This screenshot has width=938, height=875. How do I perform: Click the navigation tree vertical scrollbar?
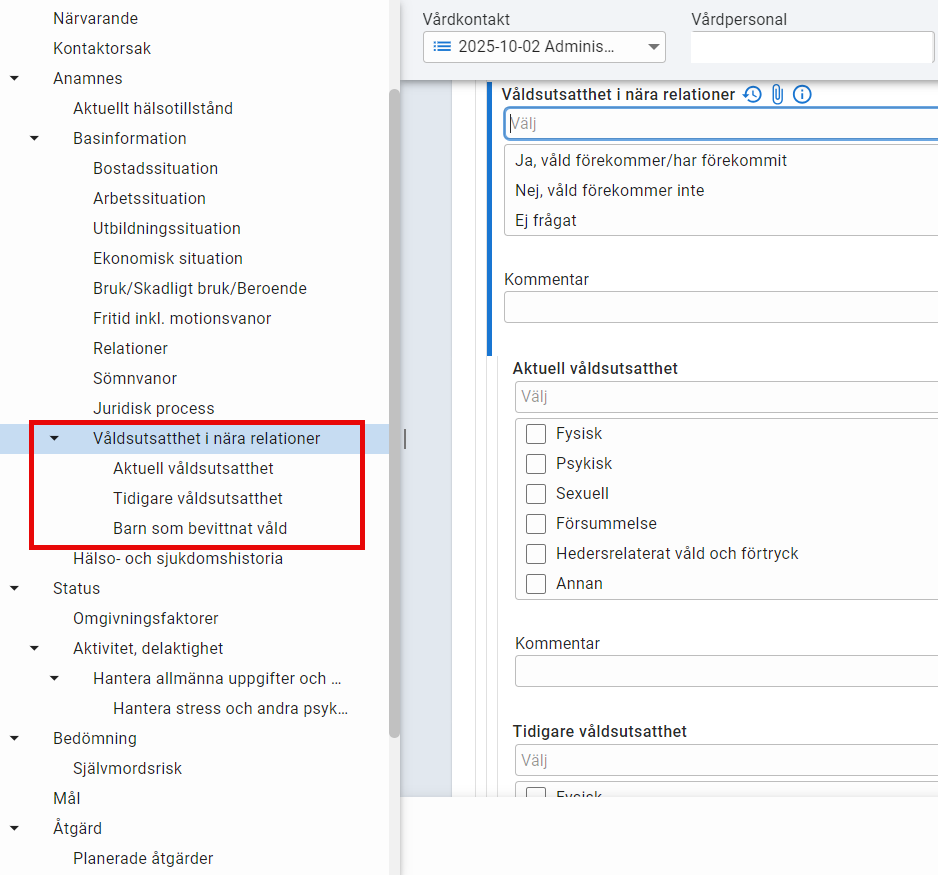[394, 400]
